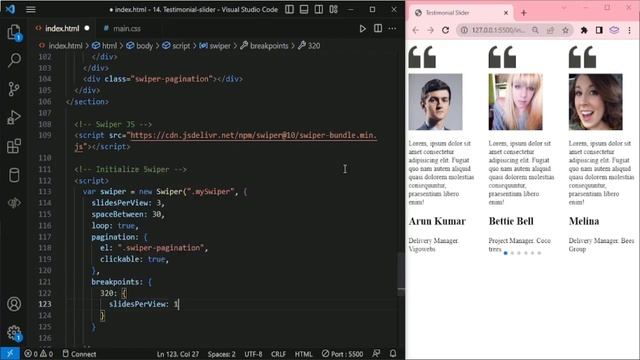640x360 pixels.
Task: Open the Extensions view
Action: point(14,146)
